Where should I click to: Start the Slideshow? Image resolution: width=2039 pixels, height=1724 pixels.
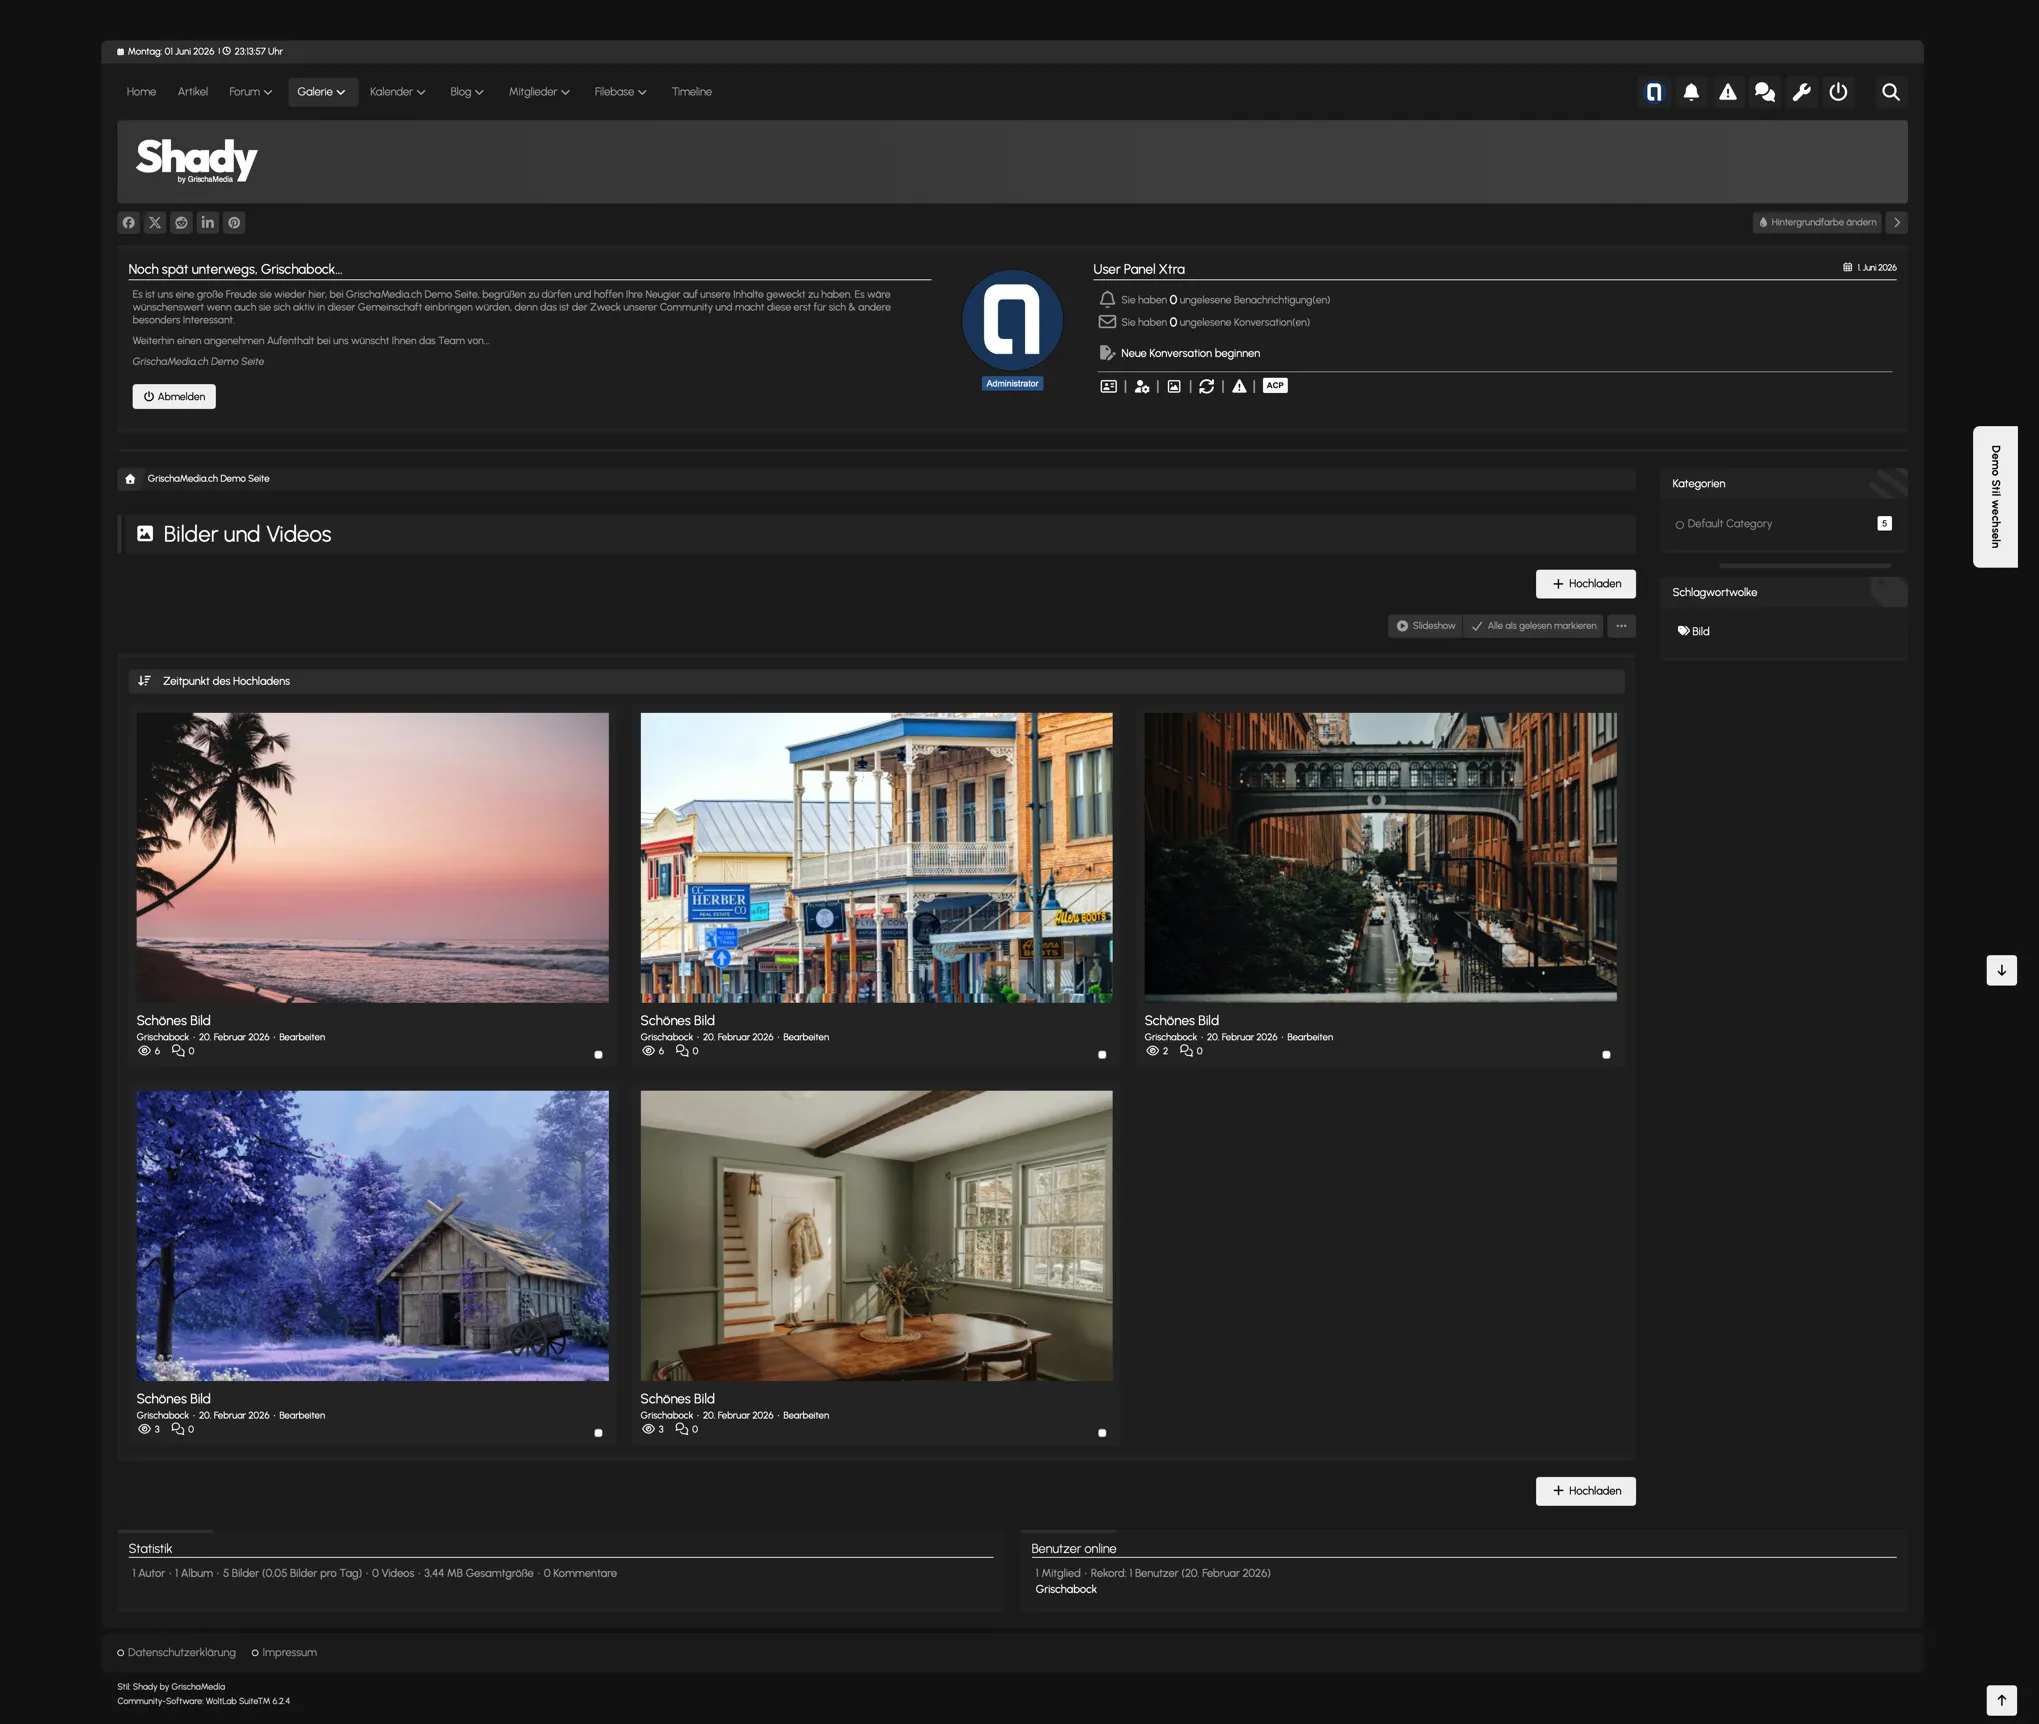(x=1425, y=626)
